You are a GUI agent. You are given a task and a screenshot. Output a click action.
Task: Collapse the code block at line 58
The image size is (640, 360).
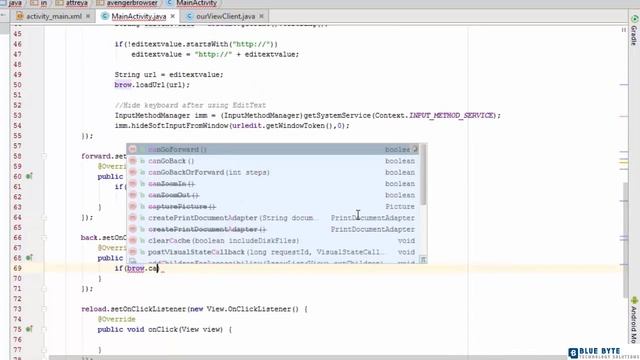[44, 156]
